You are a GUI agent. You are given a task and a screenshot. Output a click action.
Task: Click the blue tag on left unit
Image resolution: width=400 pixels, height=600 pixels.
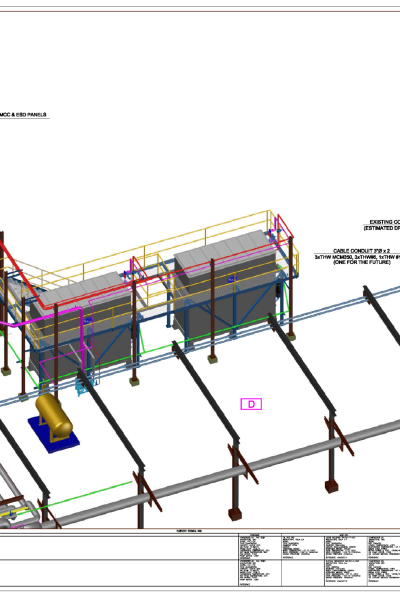tap(88, 321)
